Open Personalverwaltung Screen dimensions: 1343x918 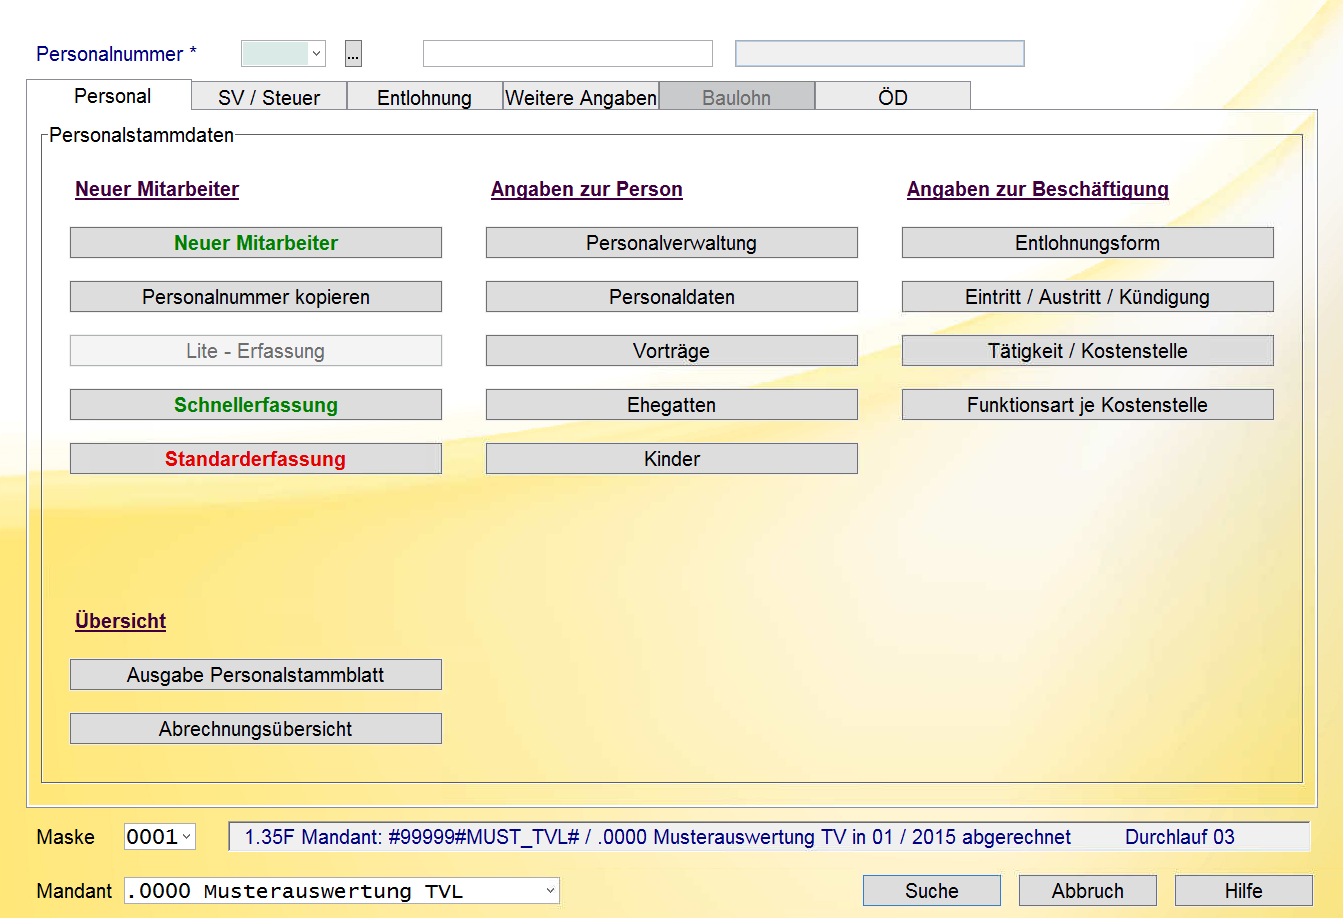(x=672, y=243)
